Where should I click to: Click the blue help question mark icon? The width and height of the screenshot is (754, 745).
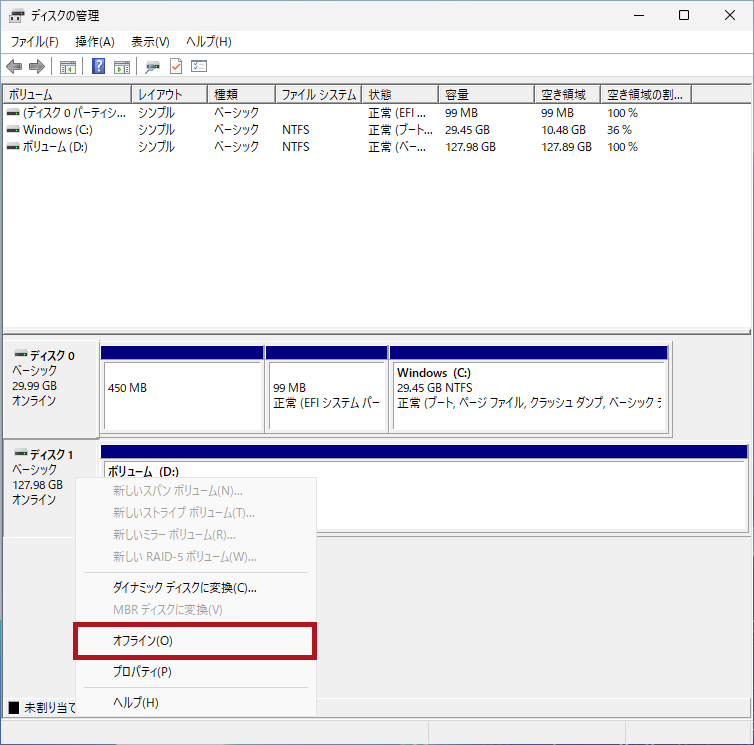click(x=99, y=67)
